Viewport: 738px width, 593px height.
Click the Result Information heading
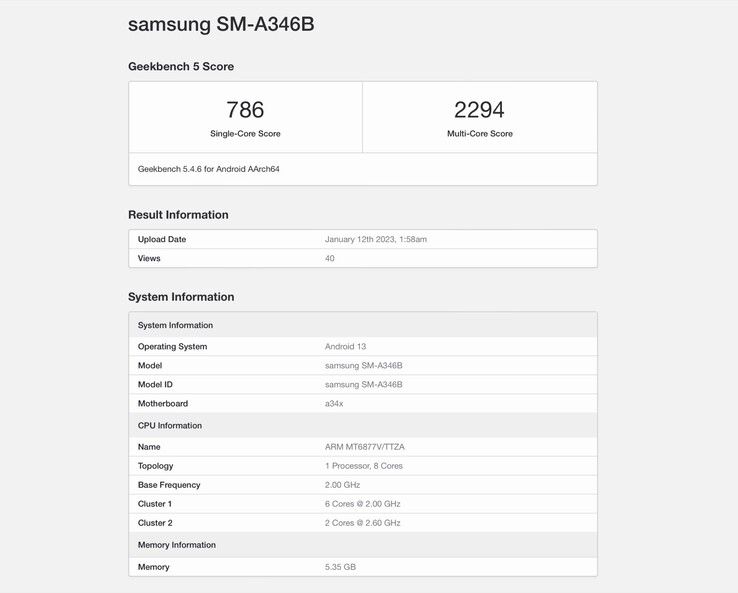(178, 215)
